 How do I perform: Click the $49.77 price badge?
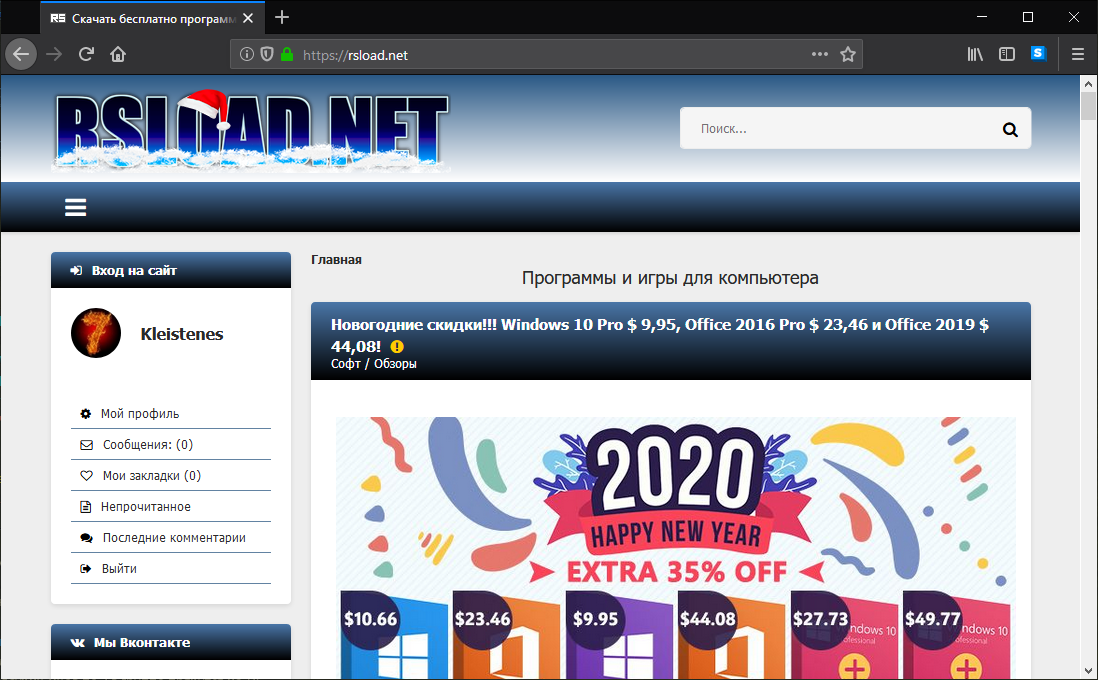[x=933, y=619]
